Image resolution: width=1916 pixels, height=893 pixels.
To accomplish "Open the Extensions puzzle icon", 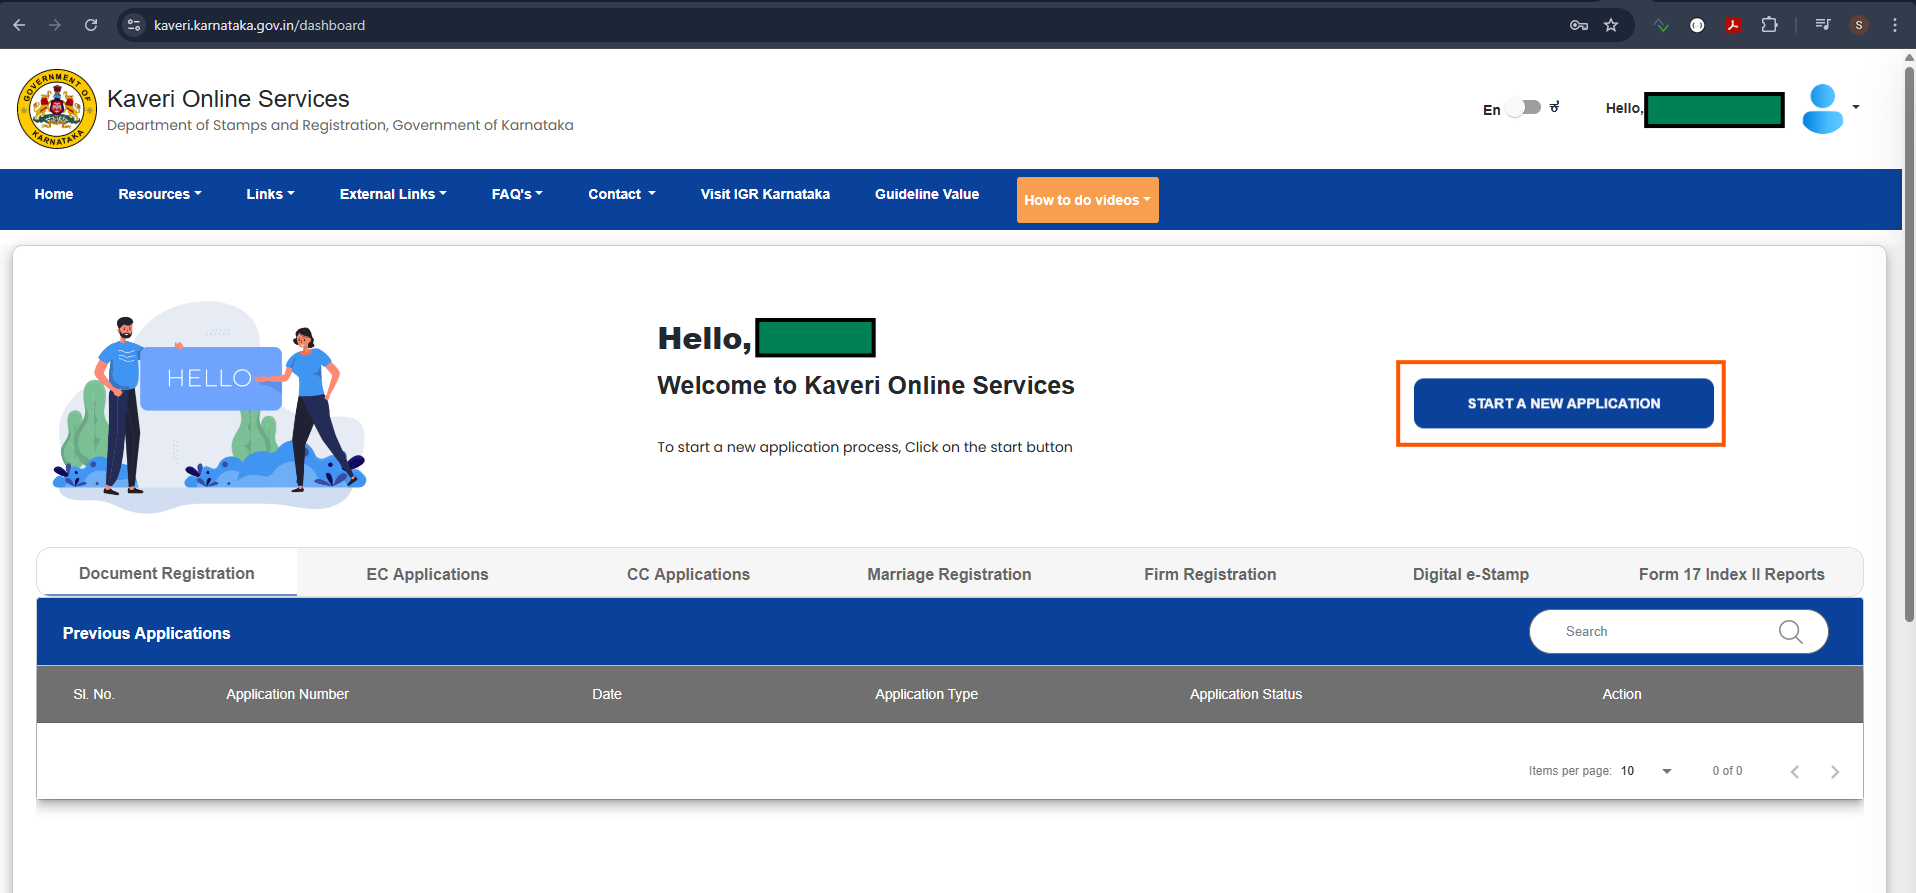I will (1770, 25).
